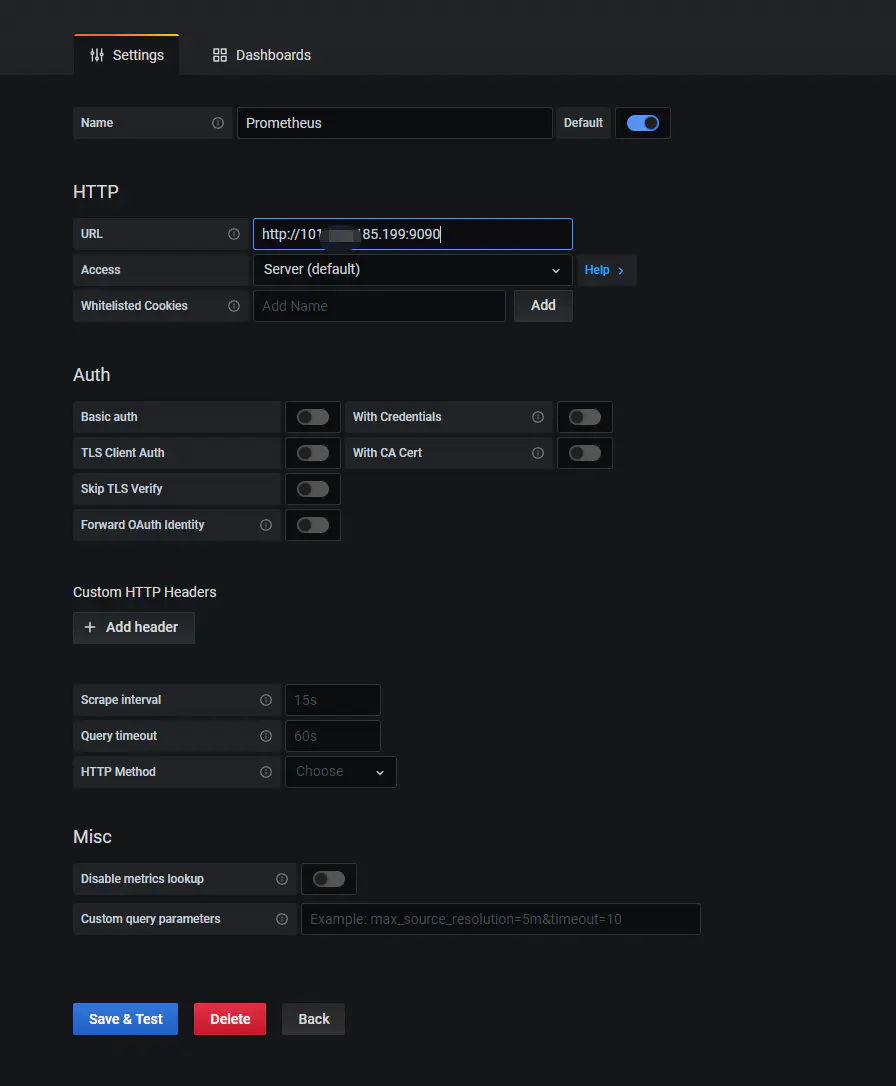Viewport: 896px width, 1086px height.
Task: Click the plus icon on Add header
Action: point(90,627)
